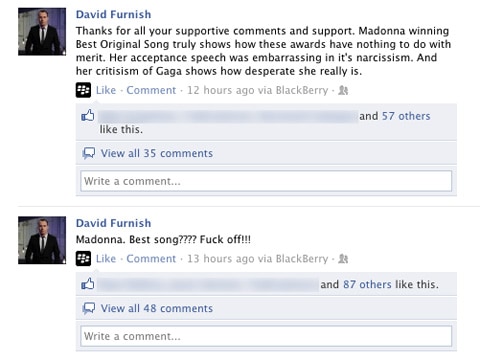Open David Furnish name on second post

pyautogui.click(x=113, y=223)
